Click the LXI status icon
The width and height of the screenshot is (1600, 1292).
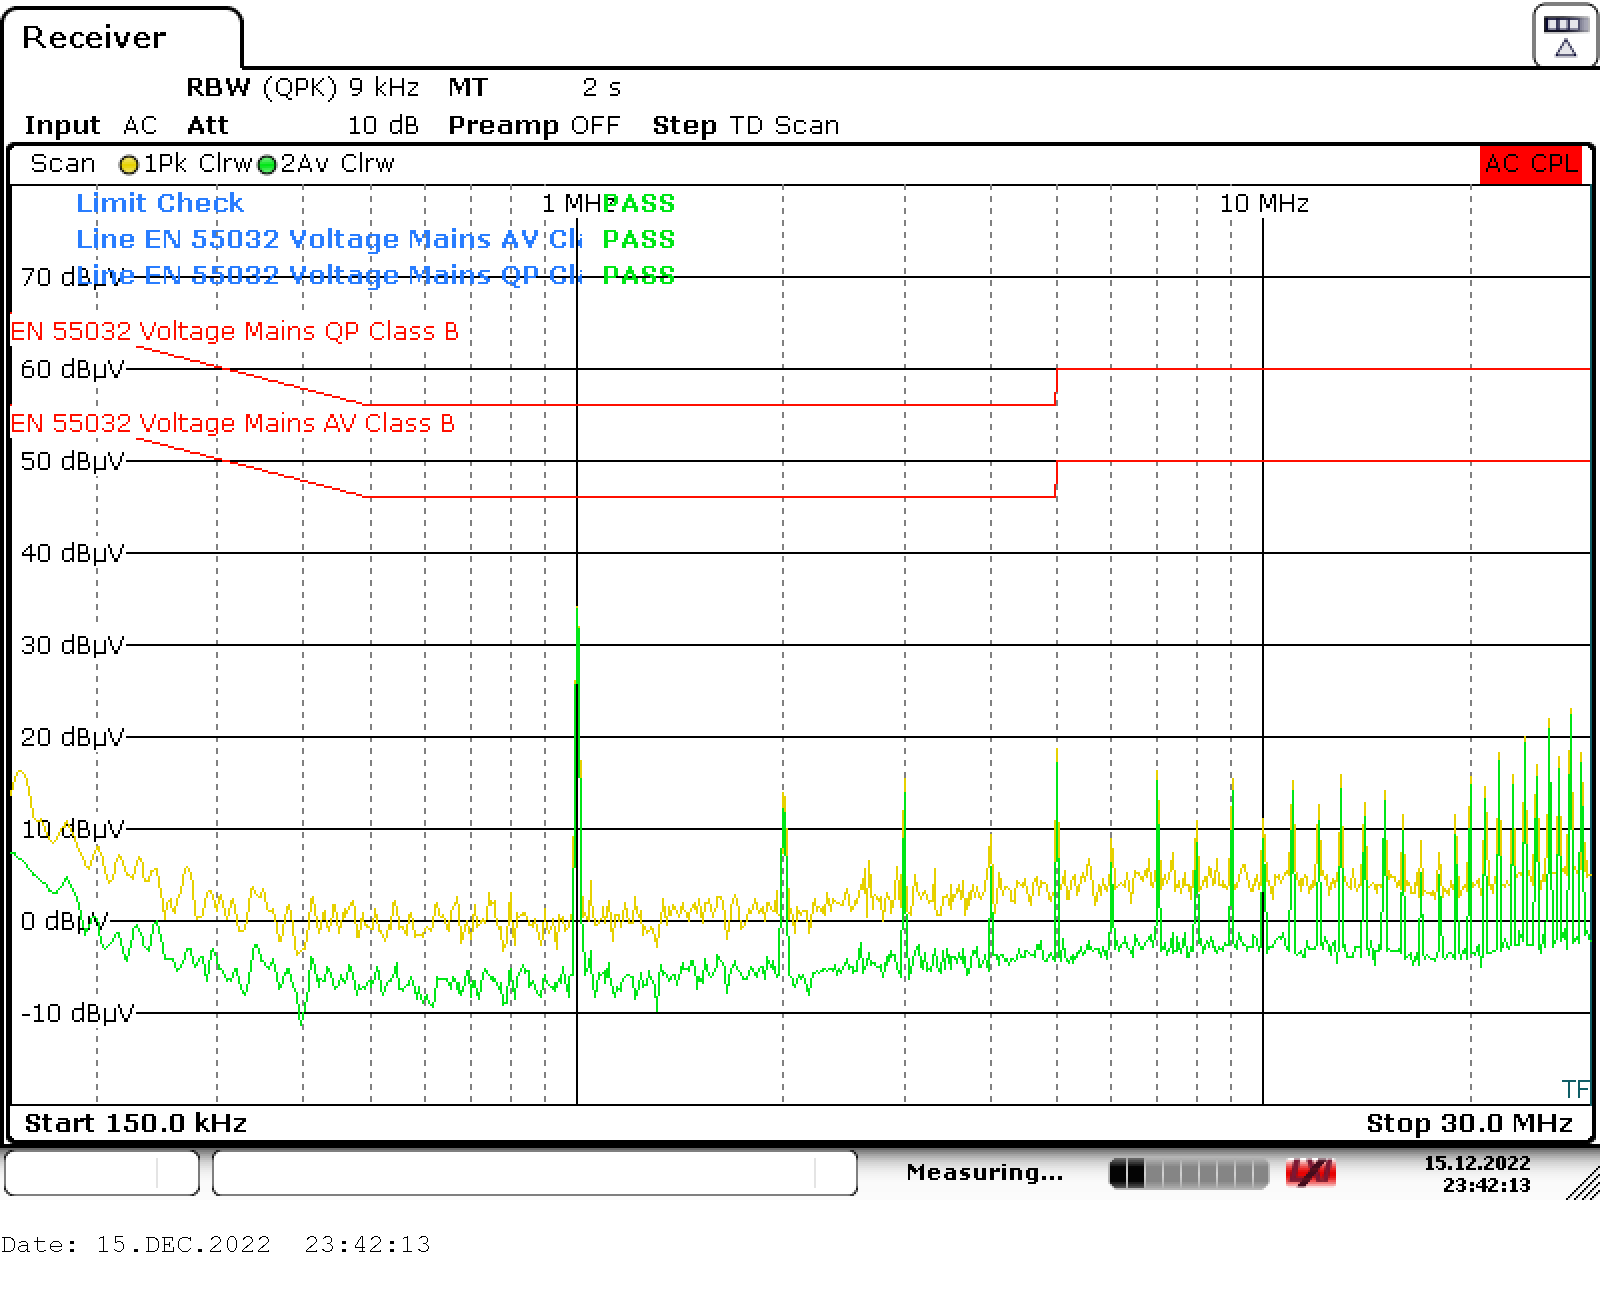(1312, 1171)
